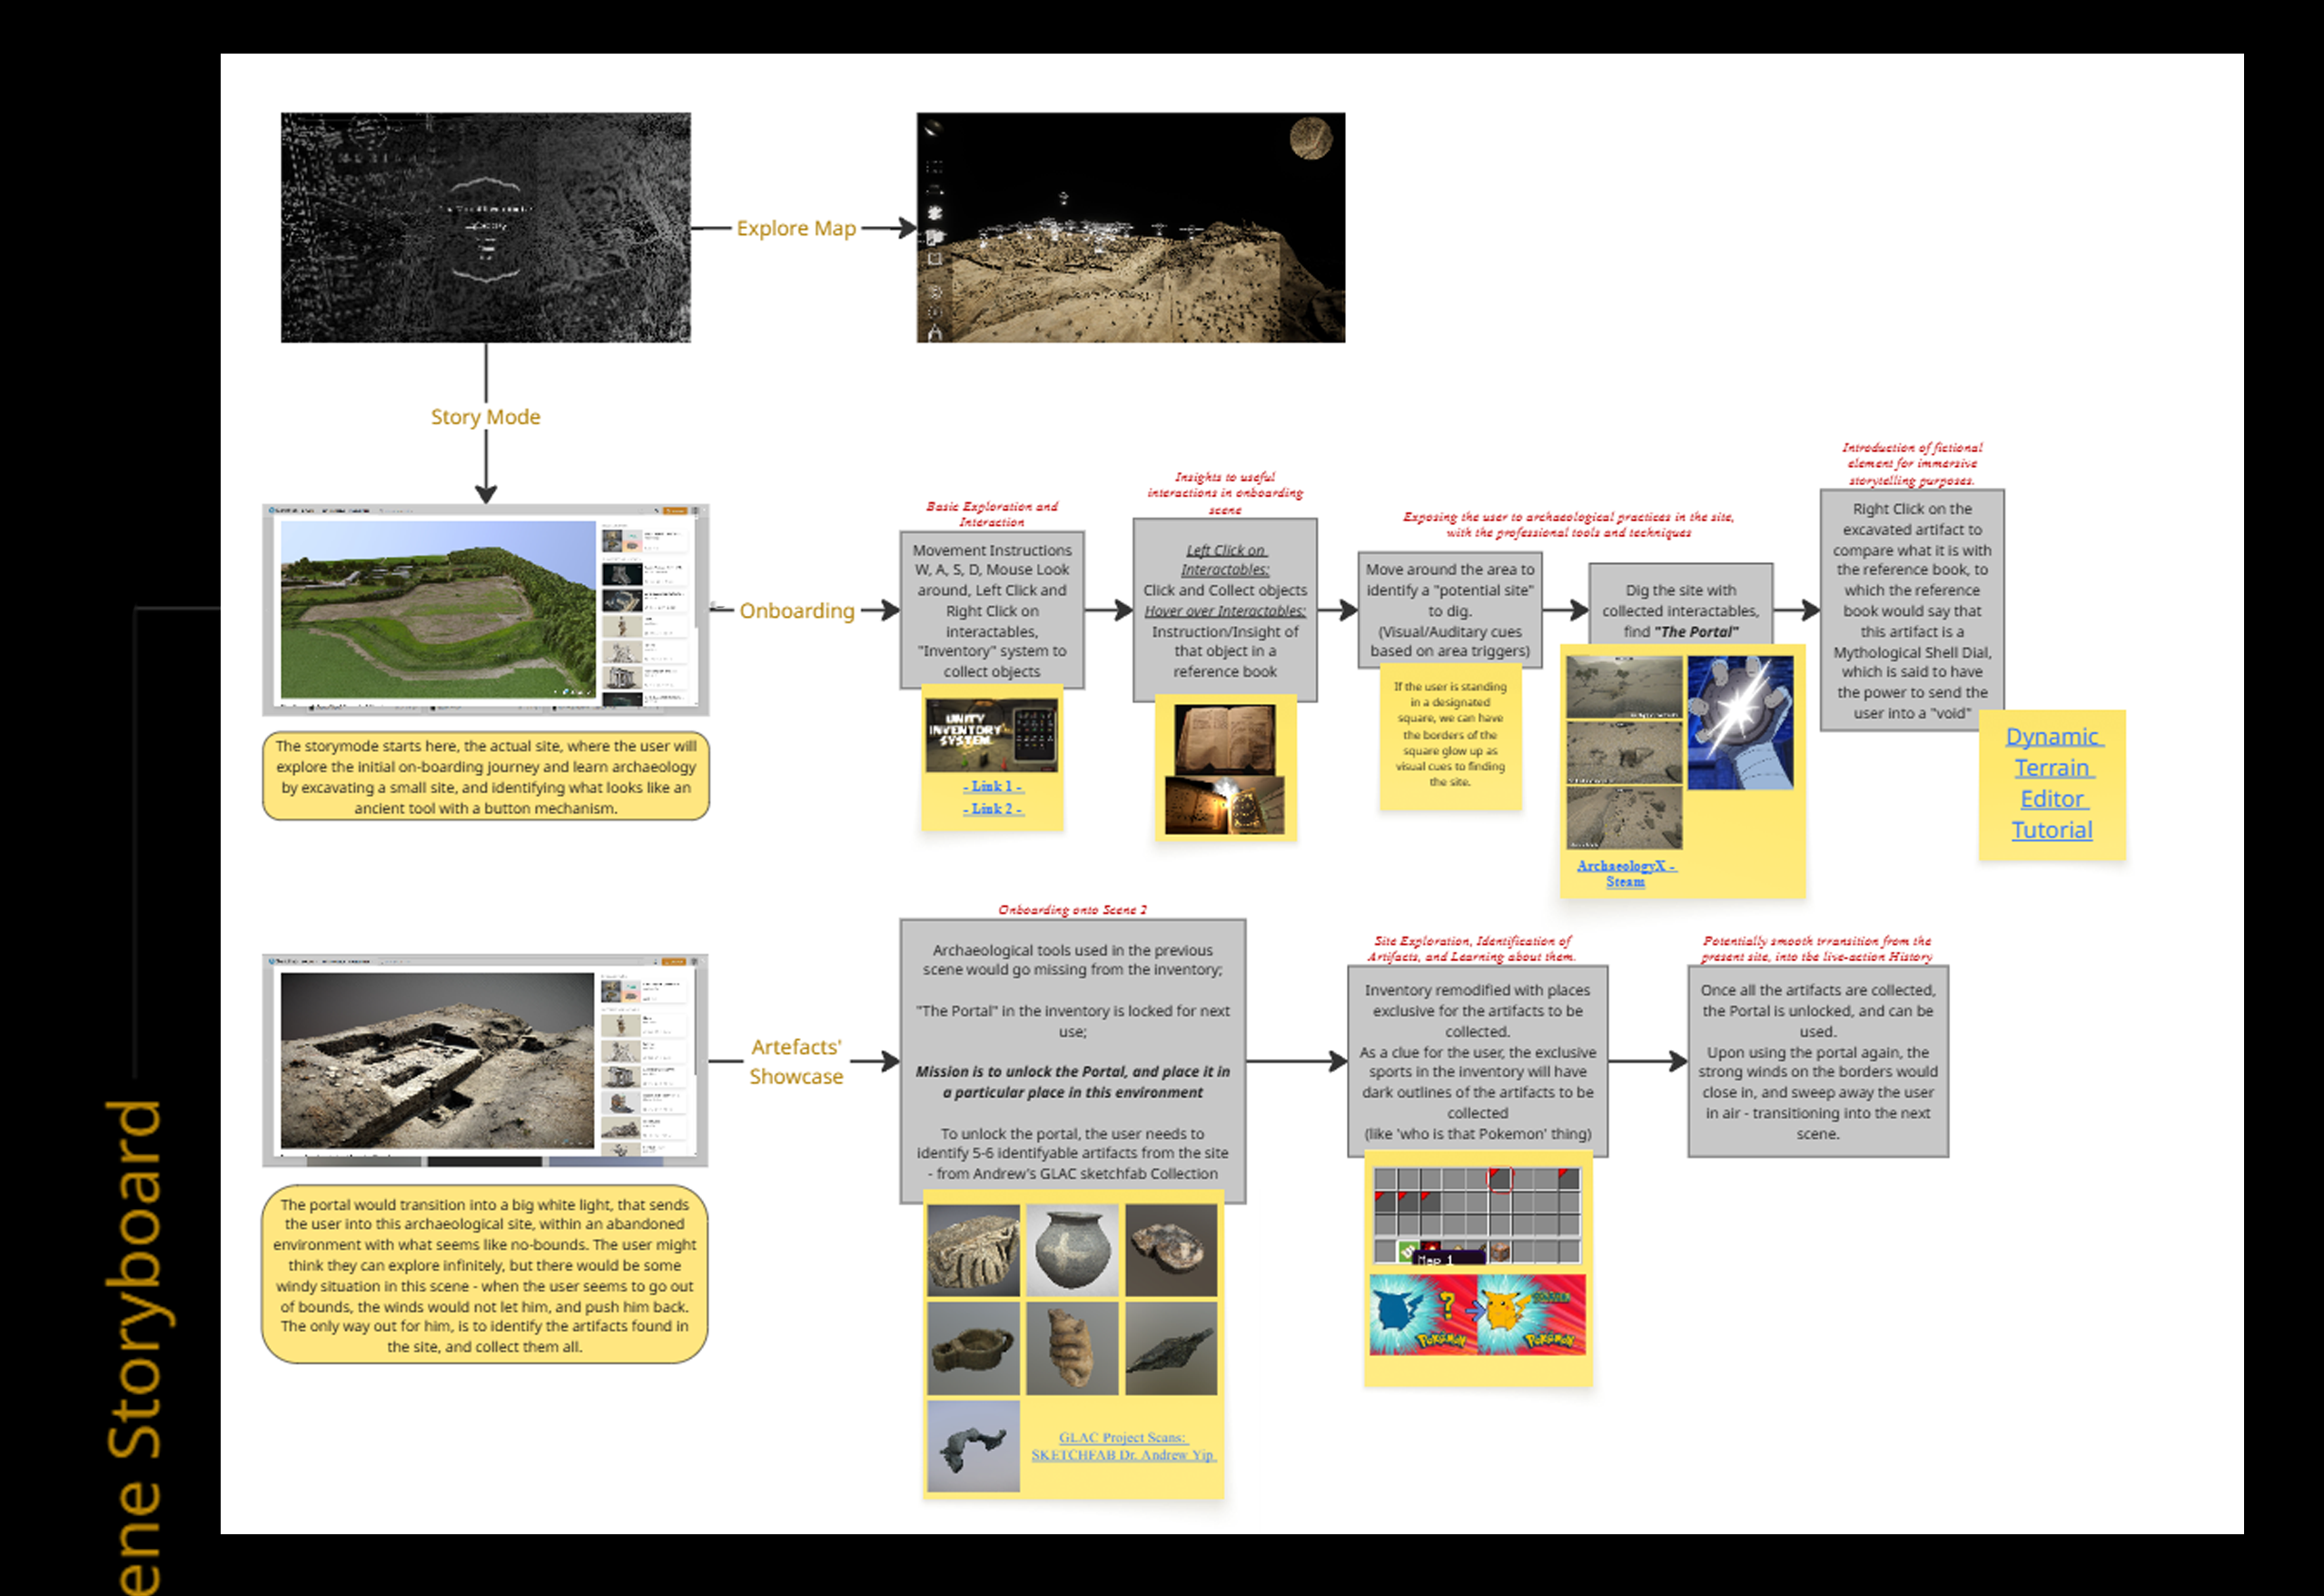Select the 'Right Click on the excavated artifact' box
This screenshot has width=2324, height=1596.
coord(1912,610)
